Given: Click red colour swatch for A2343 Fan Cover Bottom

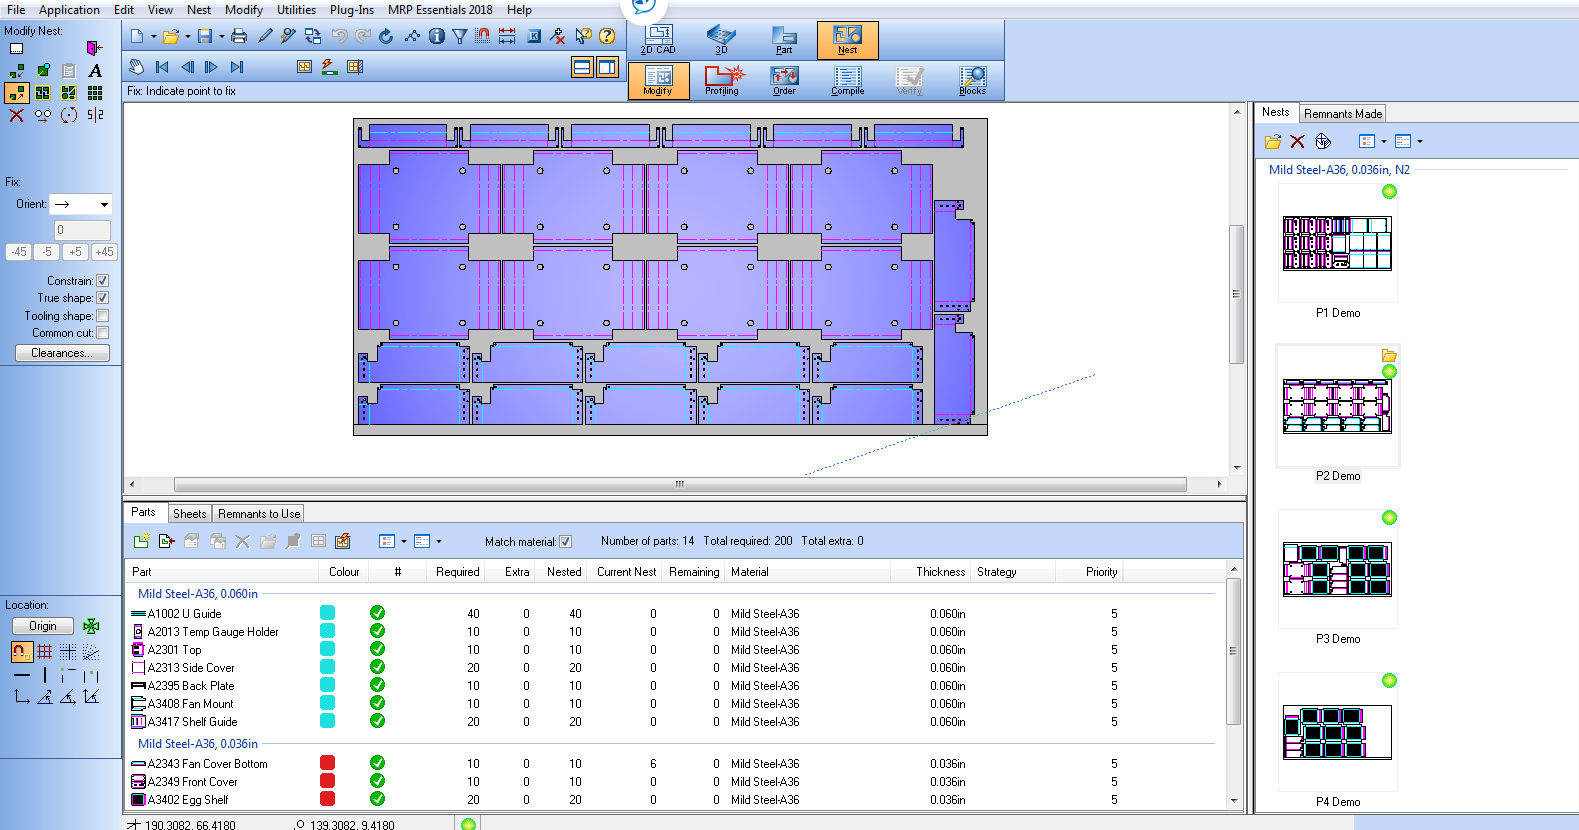Looking at the screenshot, I should click(x=327, y=763).
